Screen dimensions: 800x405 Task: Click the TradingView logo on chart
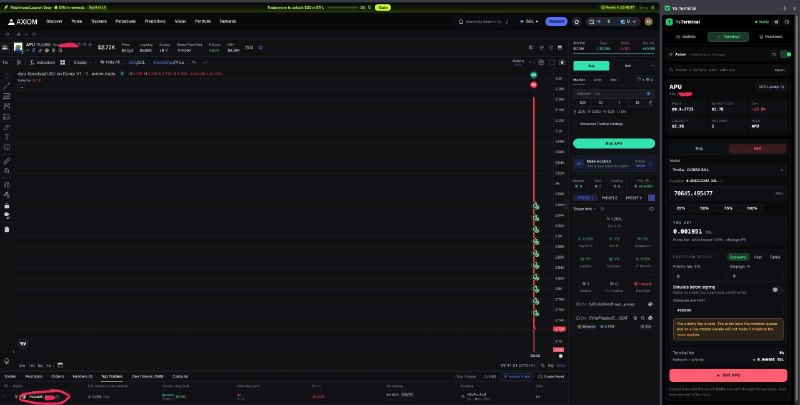23,344
